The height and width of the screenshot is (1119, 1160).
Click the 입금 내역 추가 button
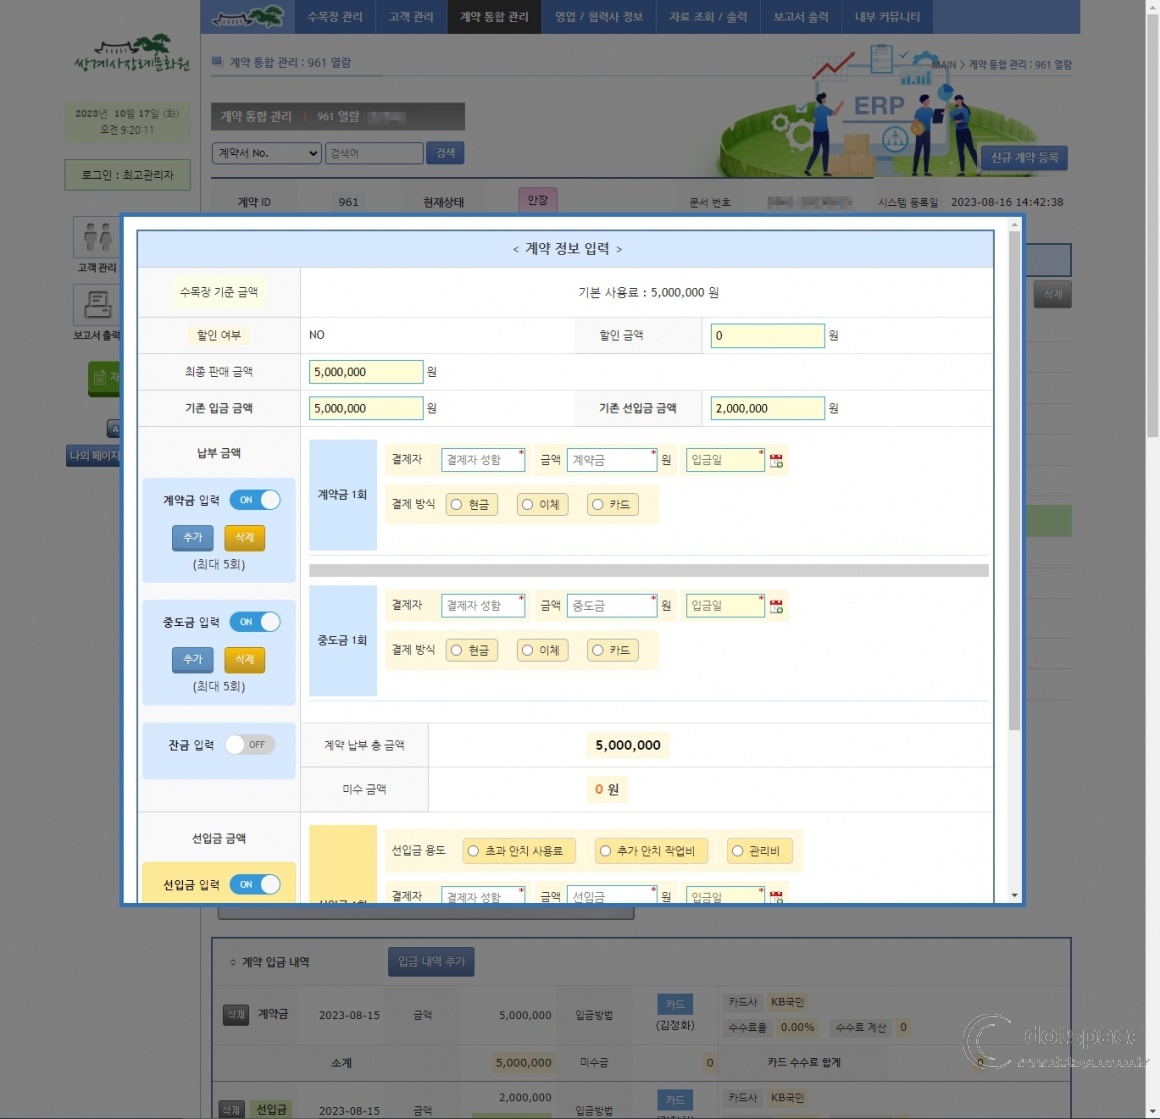click(x=430, y=961)
